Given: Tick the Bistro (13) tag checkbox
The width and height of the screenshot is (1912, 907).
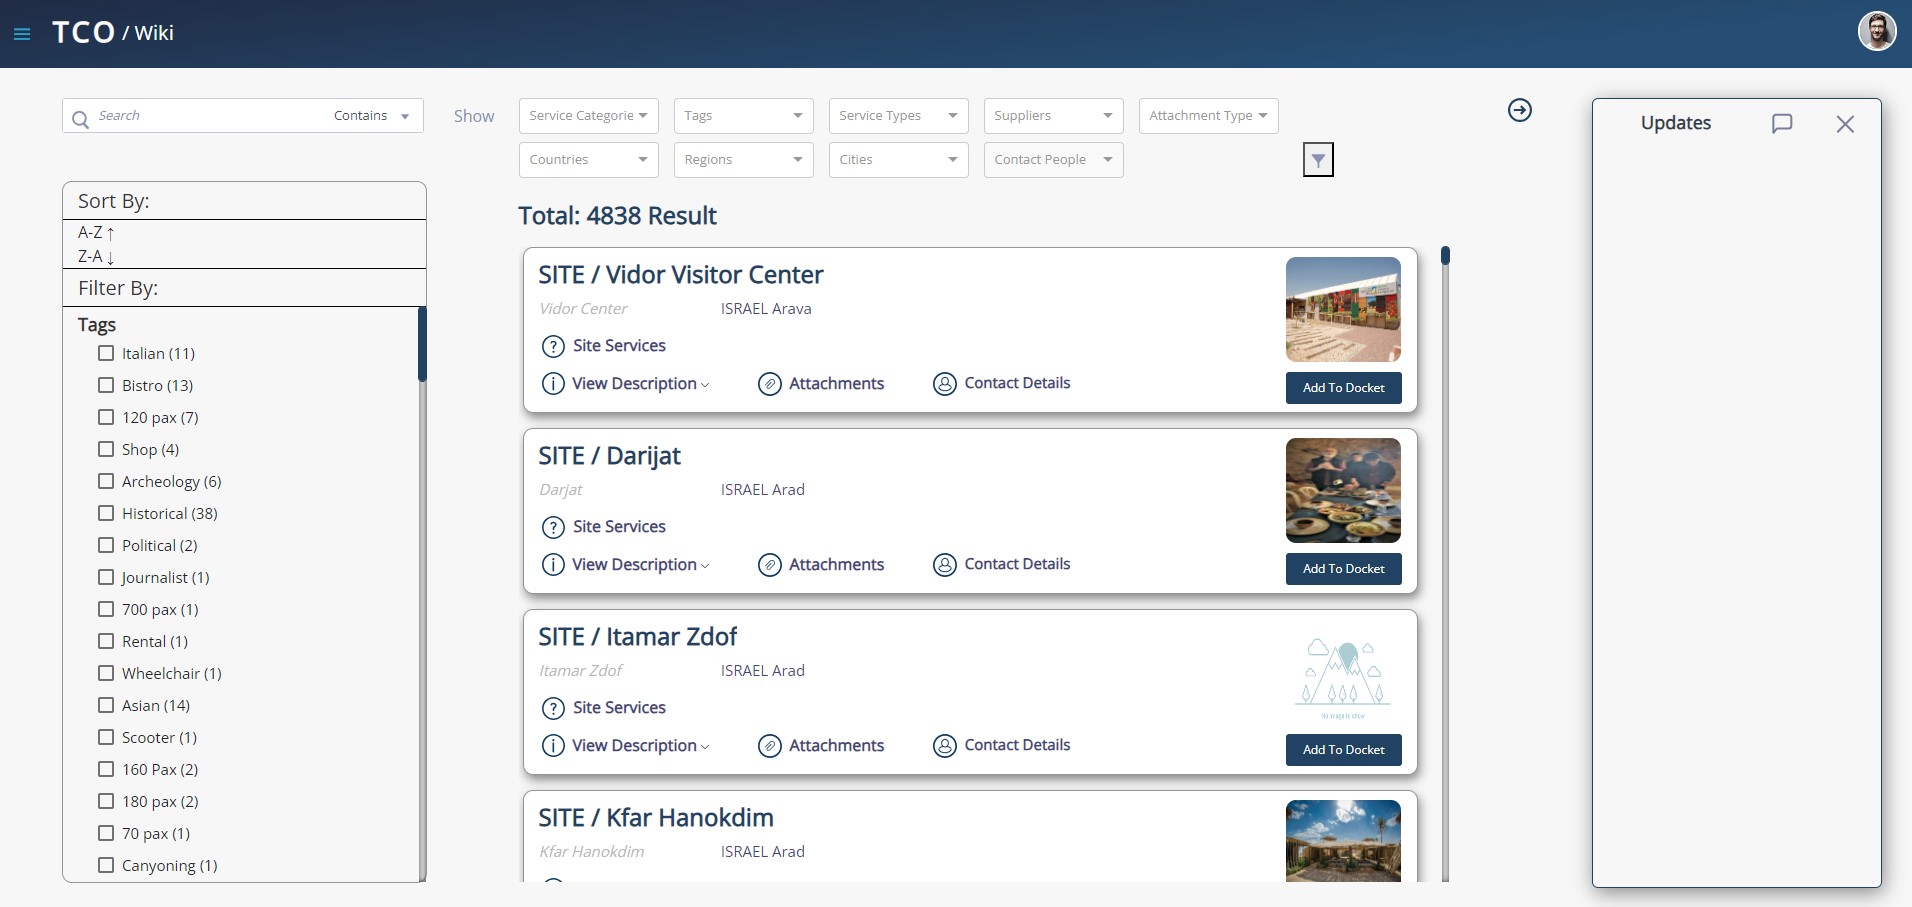Looking at the screenshot, I should point(106,385).
